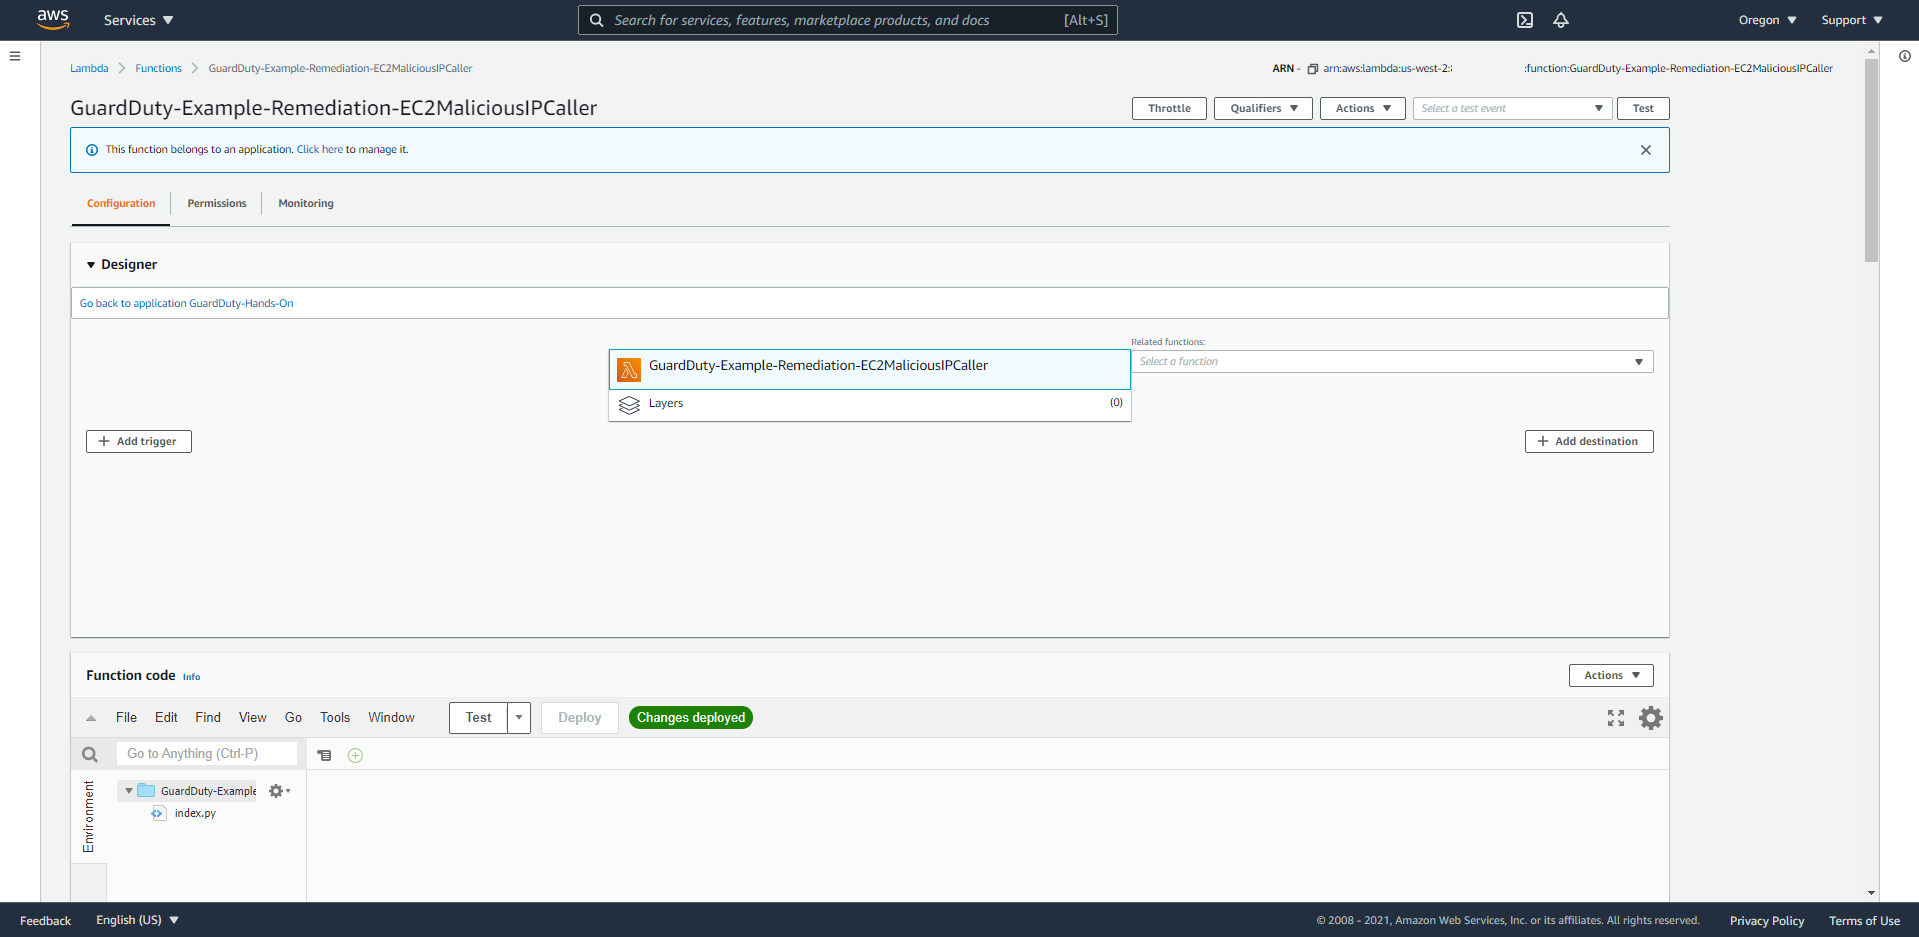Open the Edit menu in editor

(x=166, y=718)
